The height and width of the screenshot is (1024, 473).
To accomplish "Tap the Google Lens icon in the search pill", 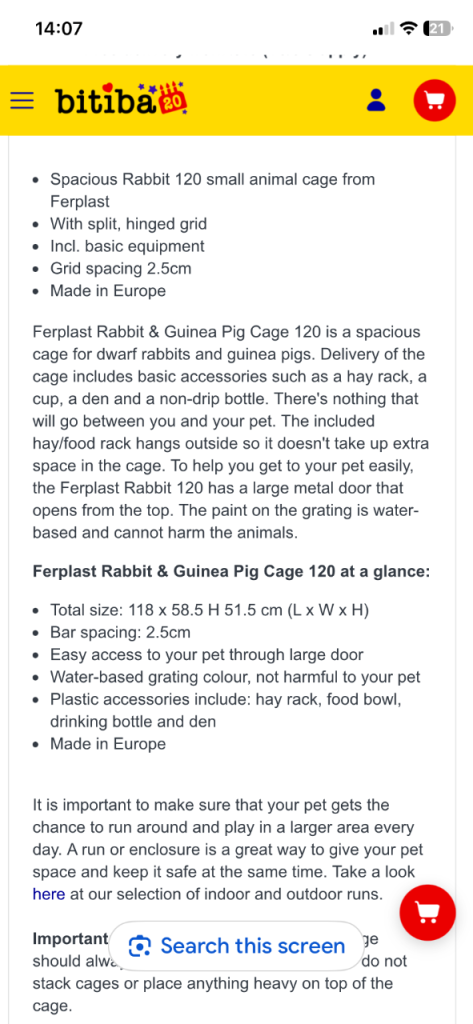I will (140, 946).
